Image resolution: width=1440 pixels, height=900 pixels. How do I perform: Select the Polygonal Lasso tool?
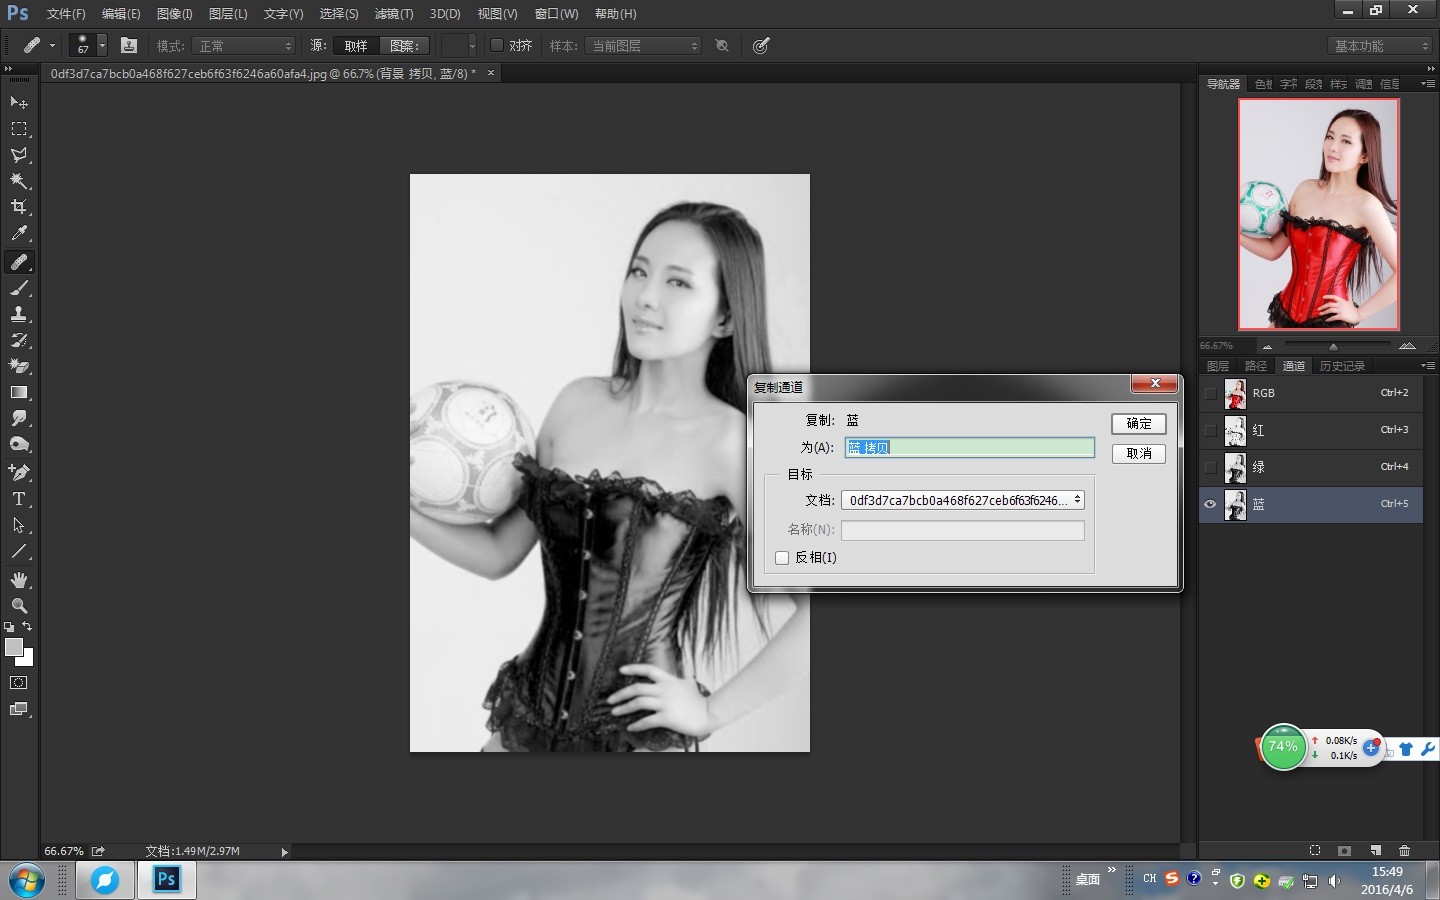pyautogui.click(x=19, y=155)
